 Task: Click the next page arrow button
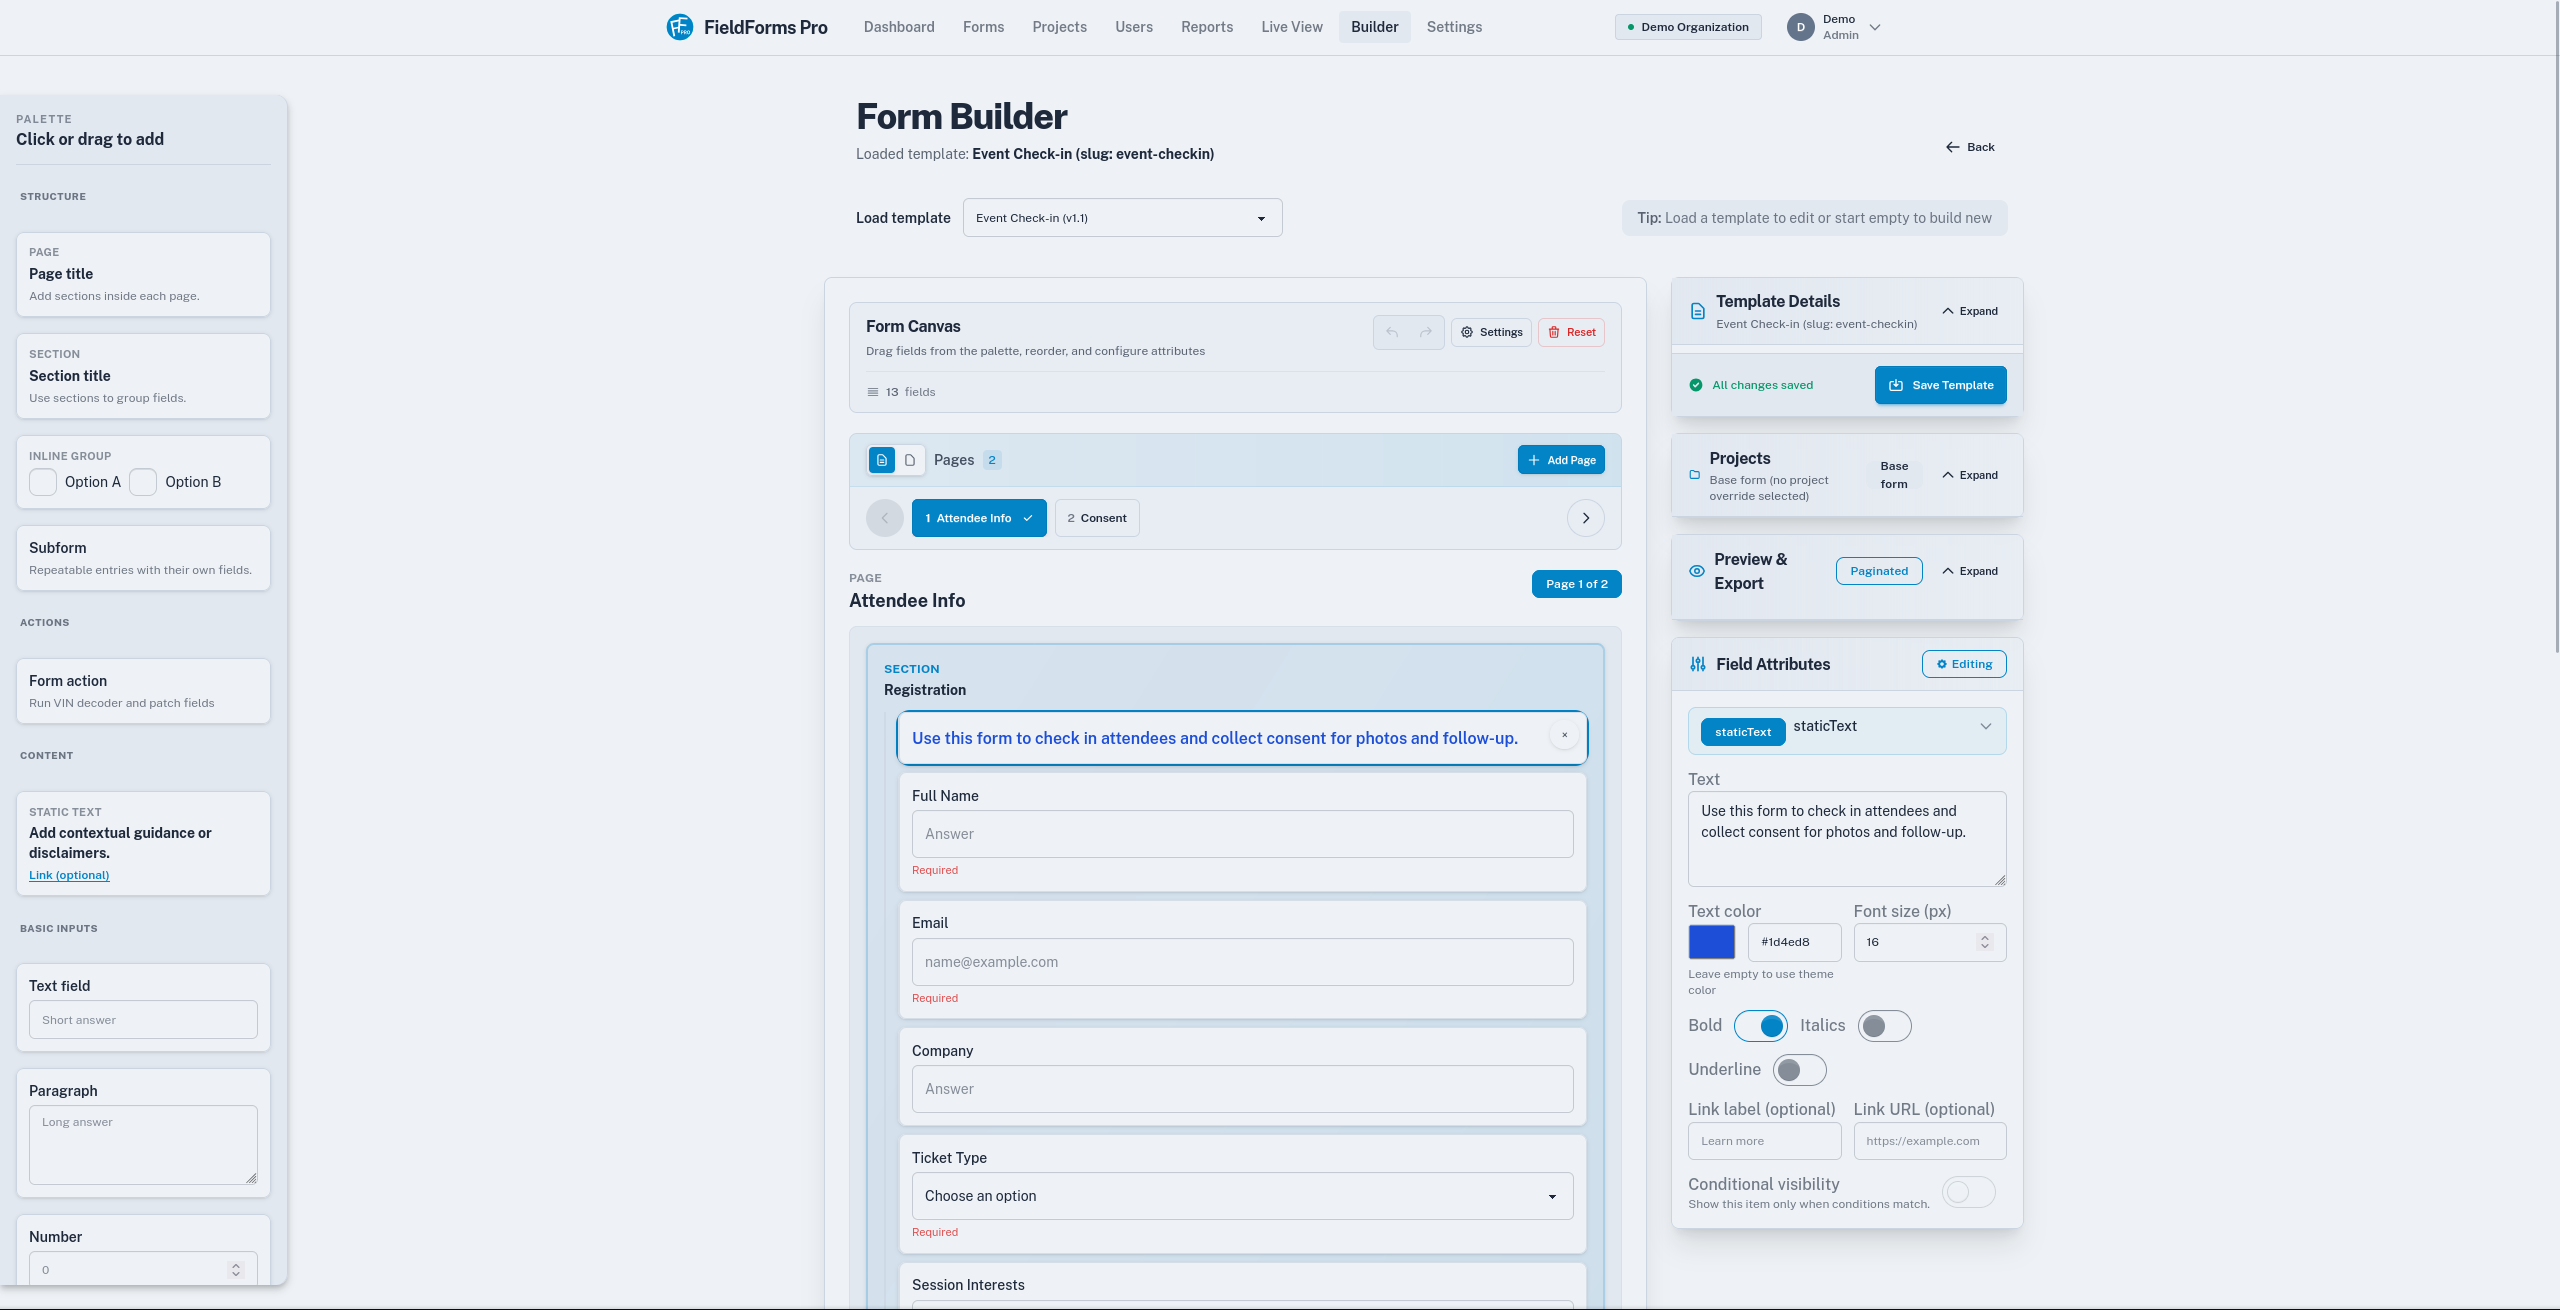coord(1586,518)
